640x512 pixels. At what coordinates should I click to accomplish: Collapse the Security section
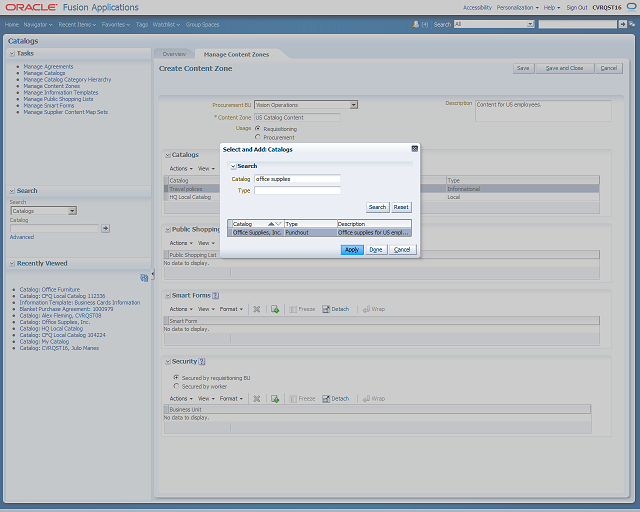tap(167, 361)
